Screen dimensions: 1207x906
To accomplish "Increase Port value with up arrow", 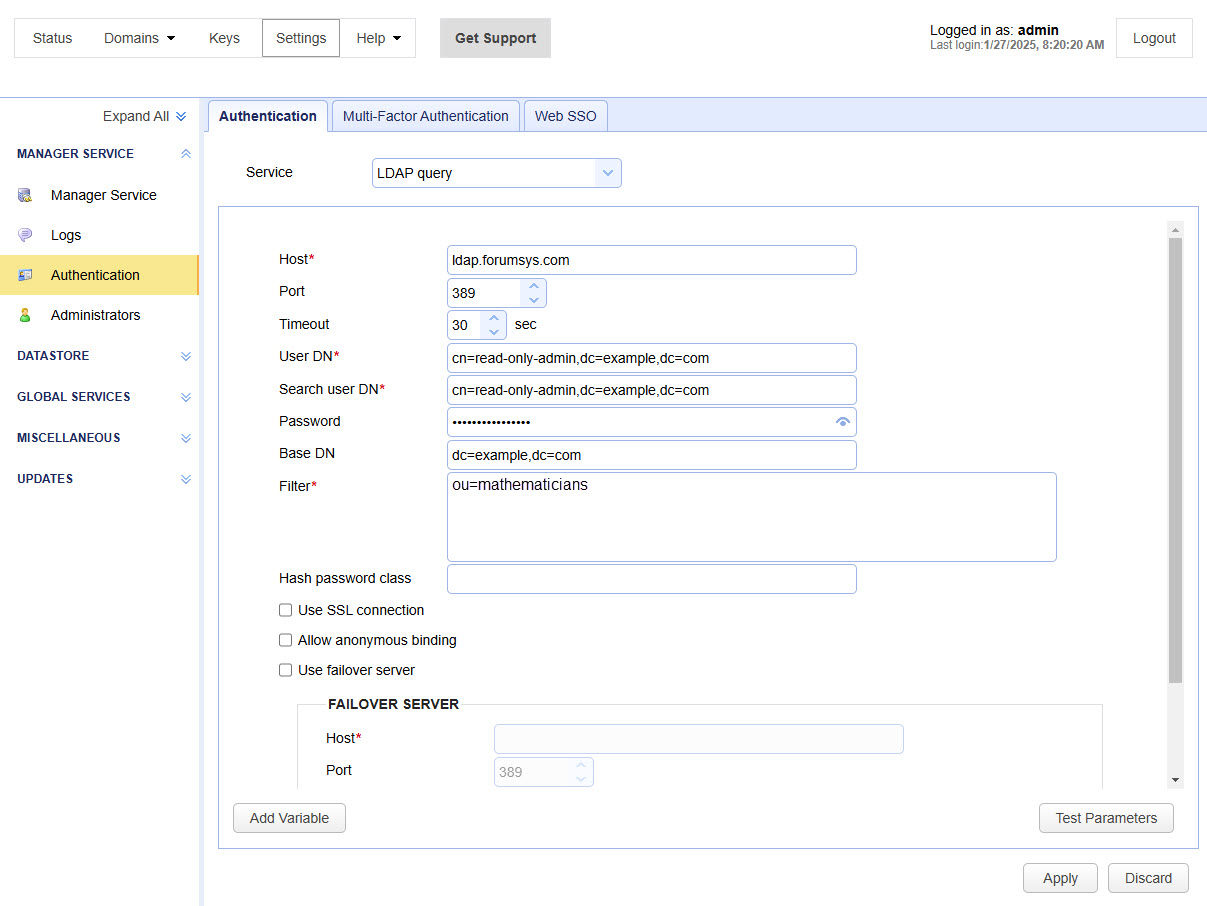I will (x=534, y=286).
